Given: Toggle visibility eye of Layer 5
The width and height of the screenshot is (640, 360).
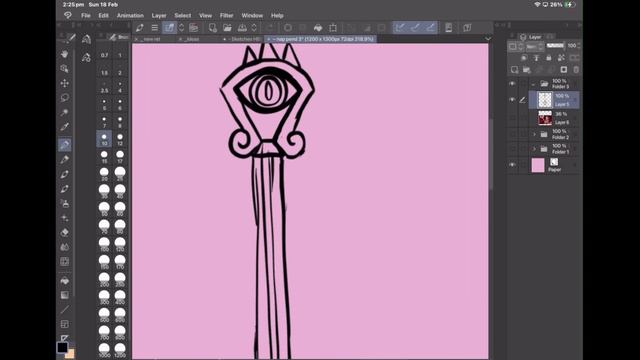Looking at the screenshot, I should tap(512, 100).
